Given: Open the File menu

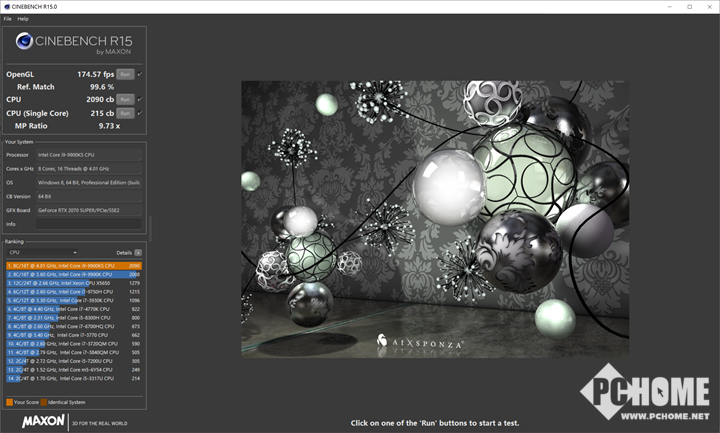Looking at the screenshot, I should coord(7,18).
